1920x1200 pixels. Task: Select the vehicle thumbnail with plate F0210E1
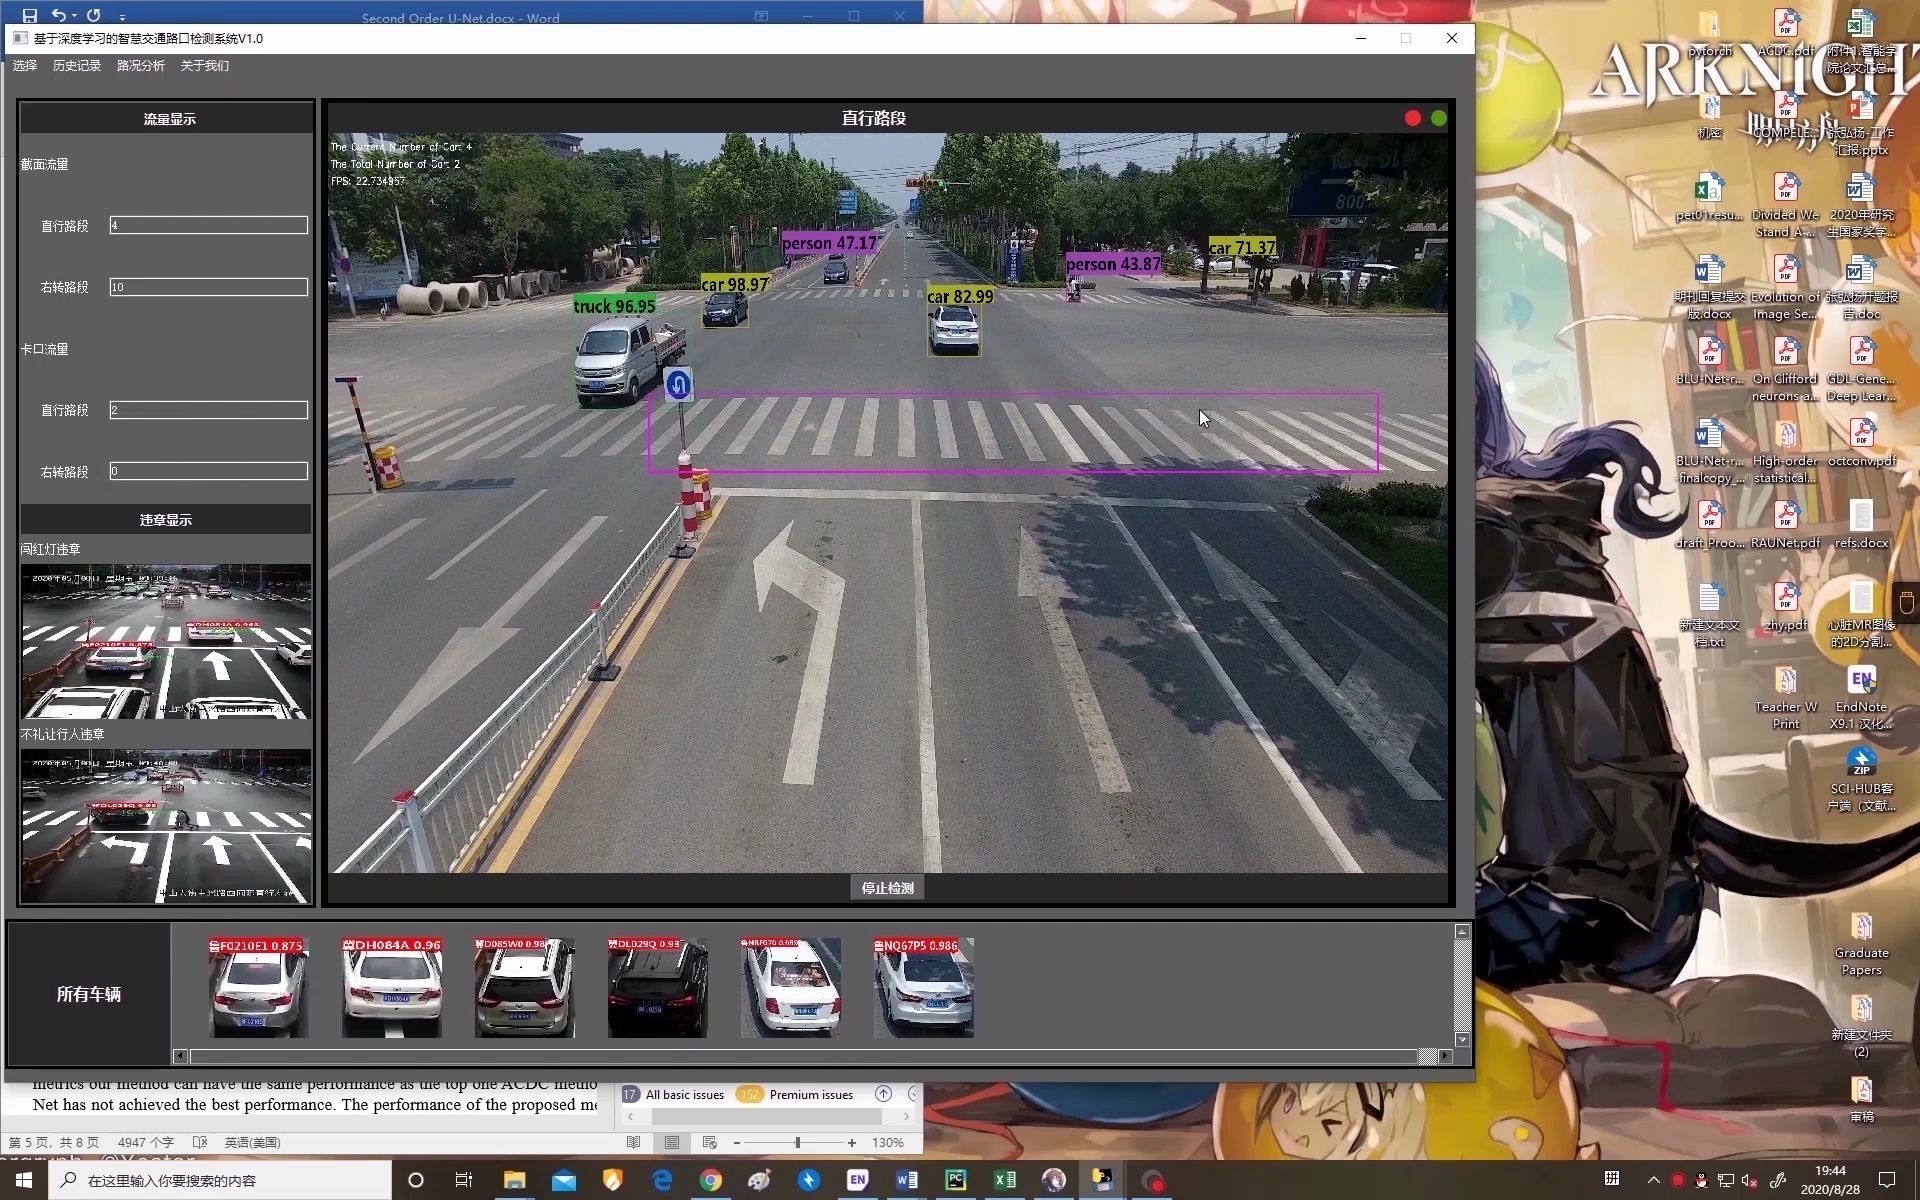click(258, 987)
